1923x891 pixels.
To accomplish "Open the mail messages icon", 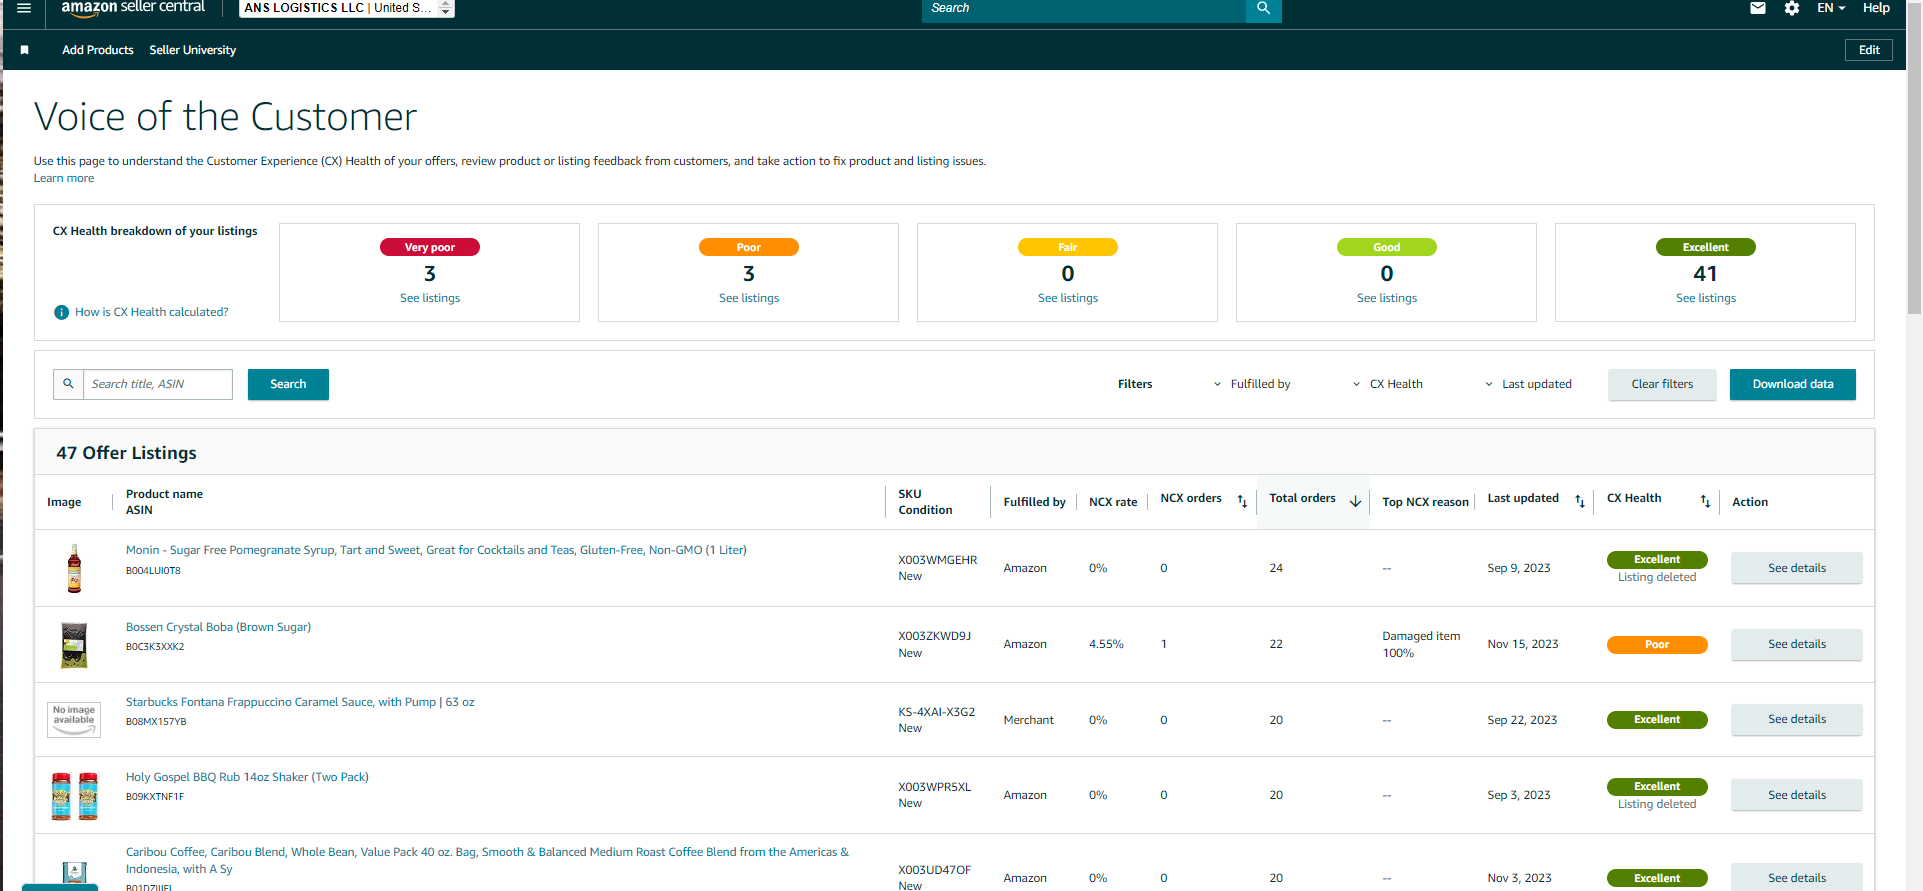I will point(1758,8).
